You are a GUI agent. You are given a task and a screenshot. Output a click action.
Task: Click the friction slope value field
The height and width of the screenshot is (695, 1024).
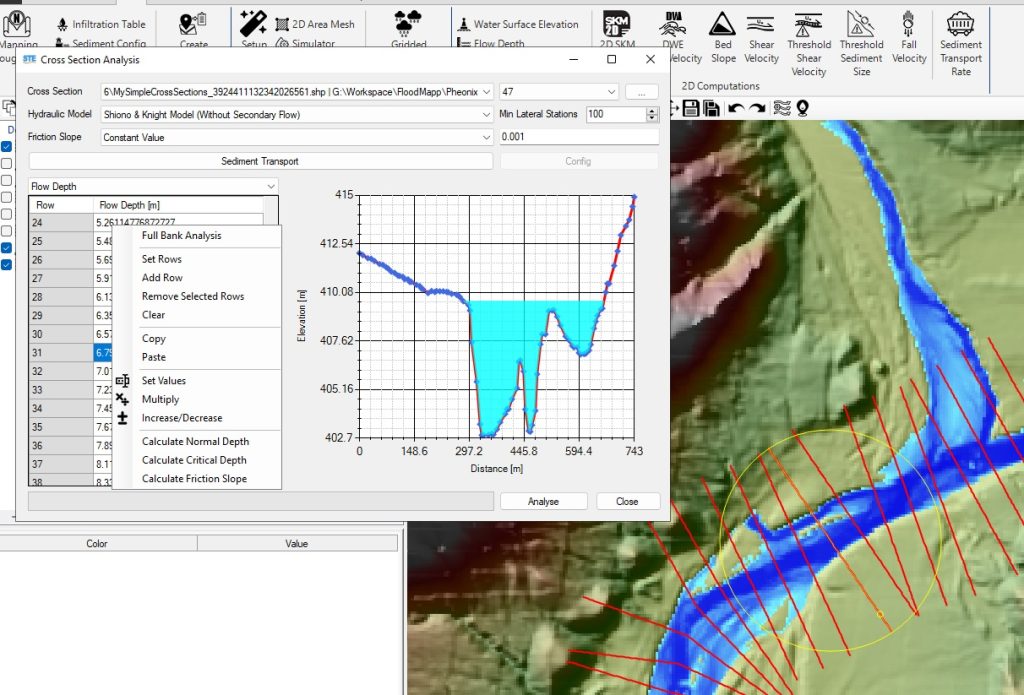pos(577,137)
